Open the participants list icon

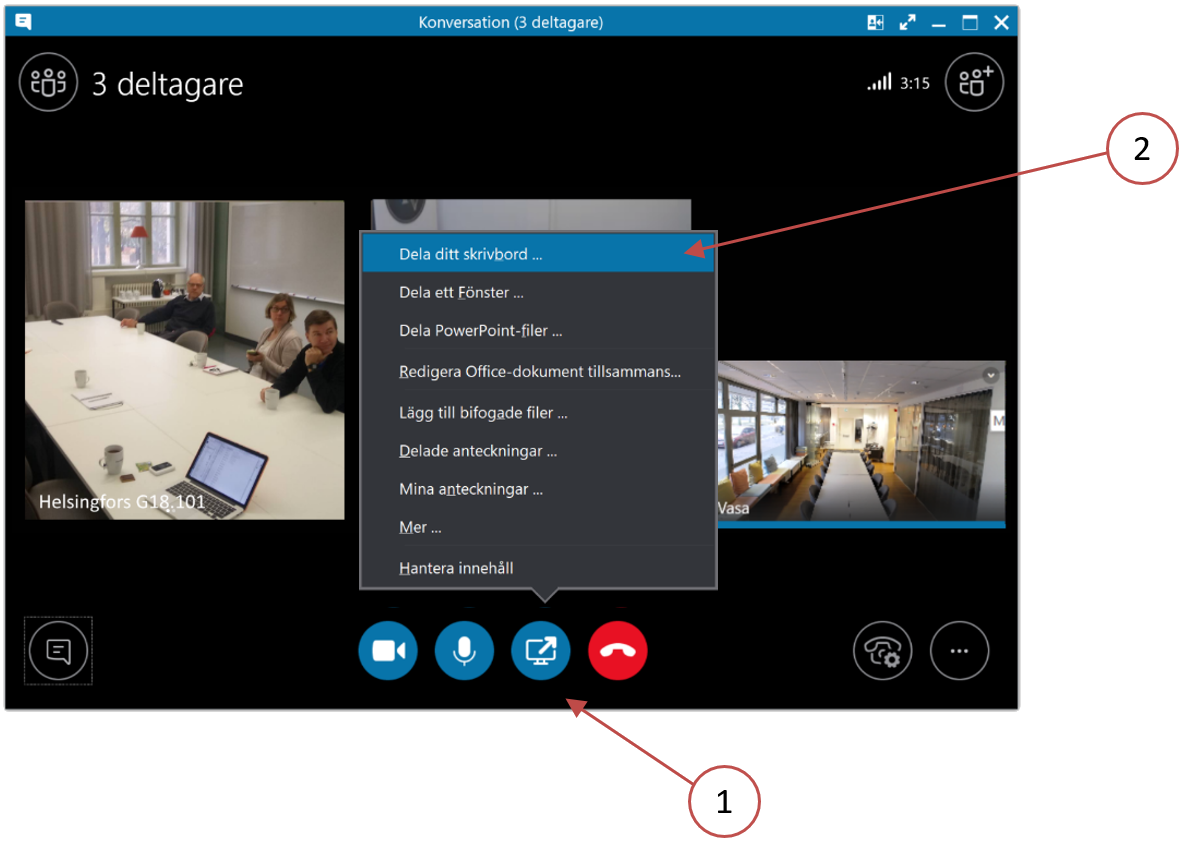[x=48, y=82]
